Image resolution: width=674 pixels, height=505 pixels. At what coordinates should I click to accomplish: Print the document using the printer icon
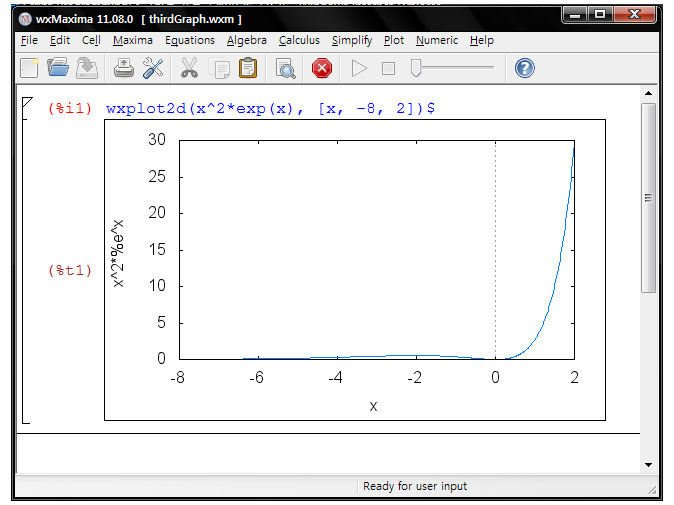coord(123,68)
